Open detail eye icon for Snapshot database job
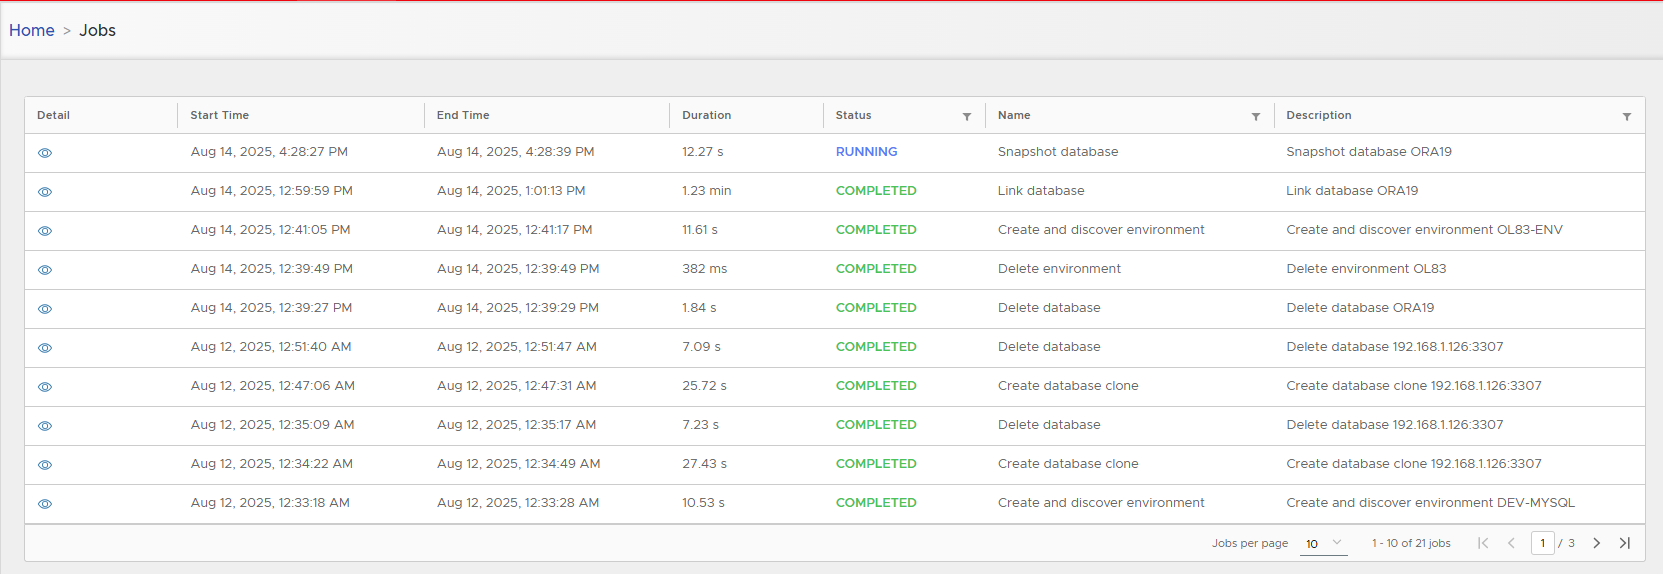The width and height of the screenshot is (1663, 574). click(45, 153)
